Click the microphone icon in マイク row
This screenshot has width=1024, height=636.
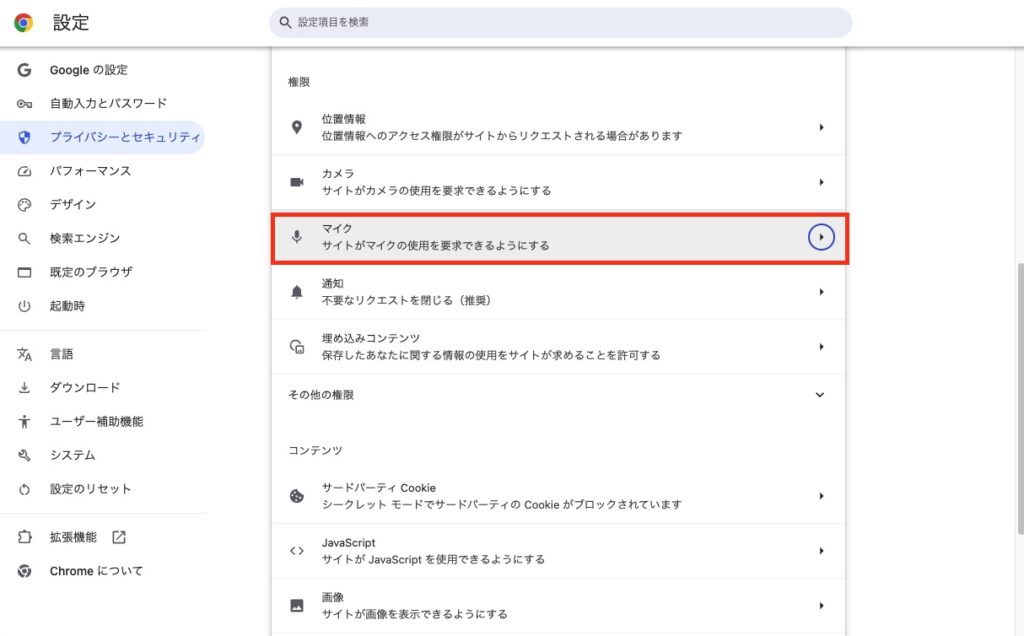click(296, 237)
